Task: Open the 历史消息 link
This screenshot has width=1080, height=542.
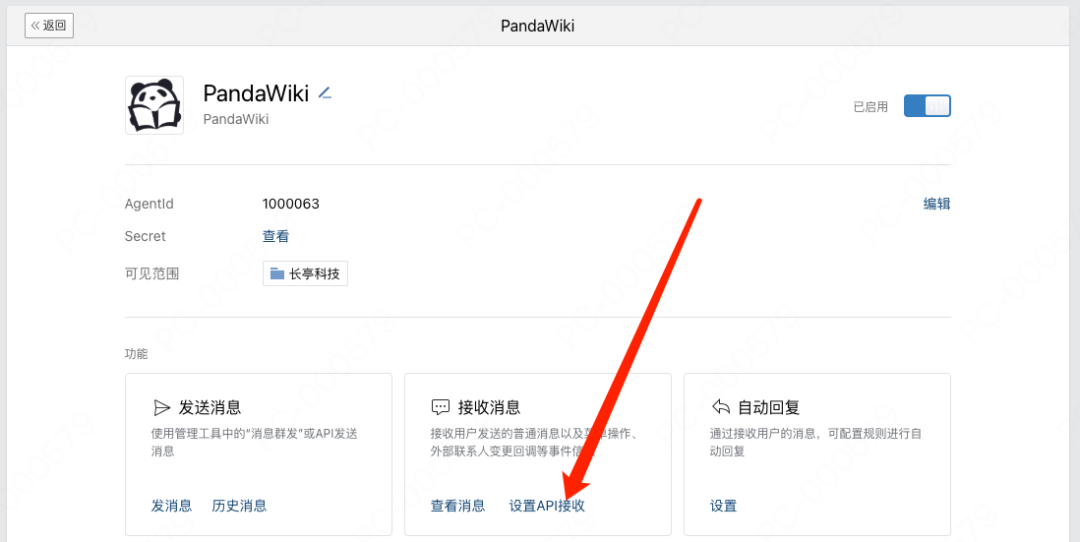Action: point(239,506)
